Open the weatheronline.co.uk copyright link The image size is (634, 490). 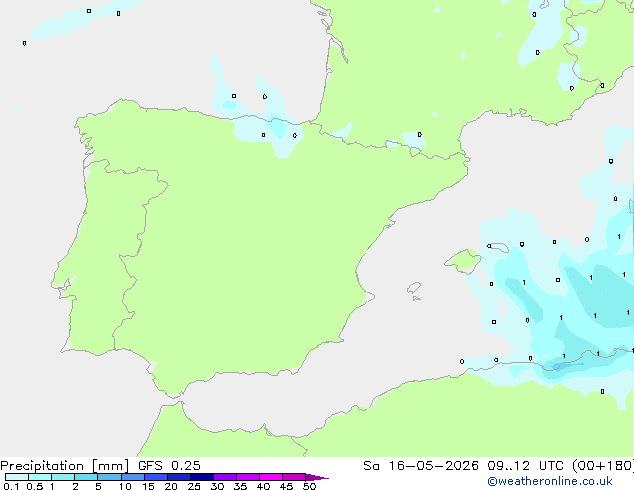[x=550, y=481]
